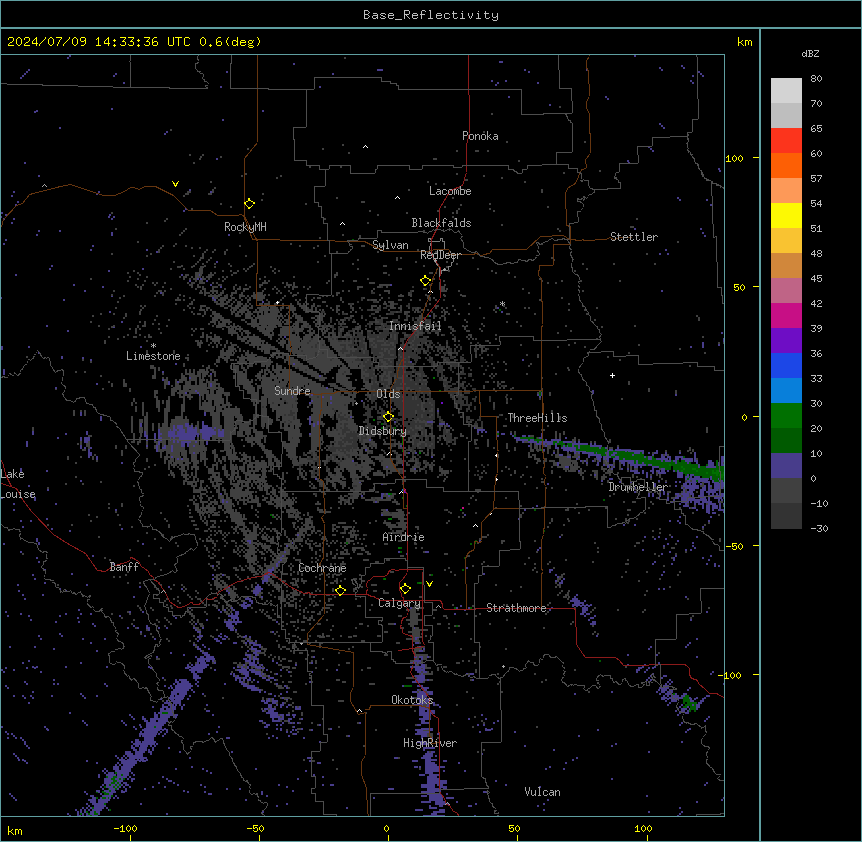The width and height of the screenshot is (862, 842).
Task: Select the blue 36-33 dBZ legend swatch
Action: [x=786, y=365]
